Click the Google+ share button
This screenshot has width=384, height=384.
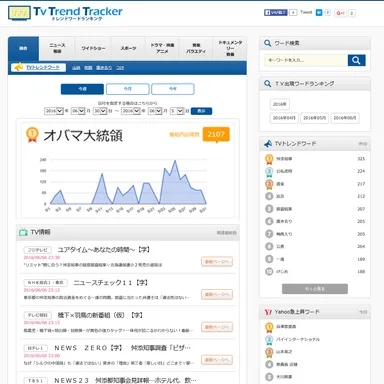click(340, 13)
